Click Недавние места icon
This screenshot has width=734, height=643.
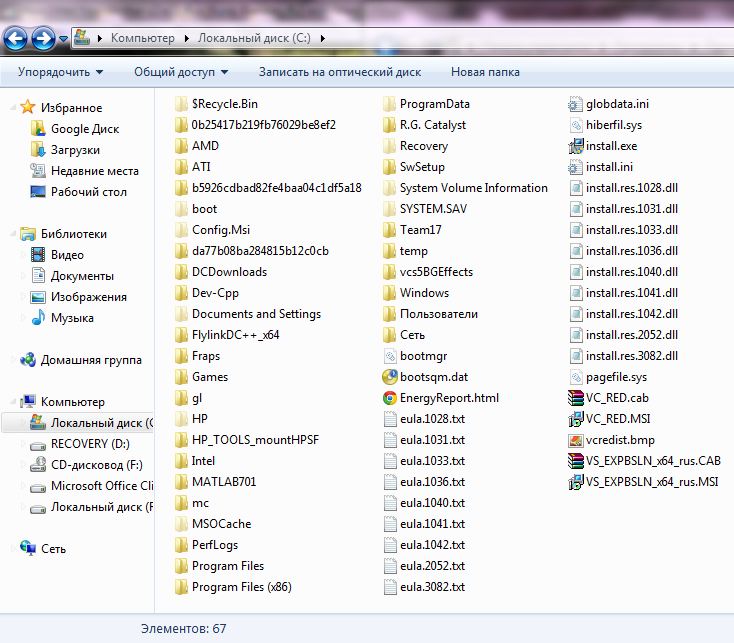(x=38, y=171)
